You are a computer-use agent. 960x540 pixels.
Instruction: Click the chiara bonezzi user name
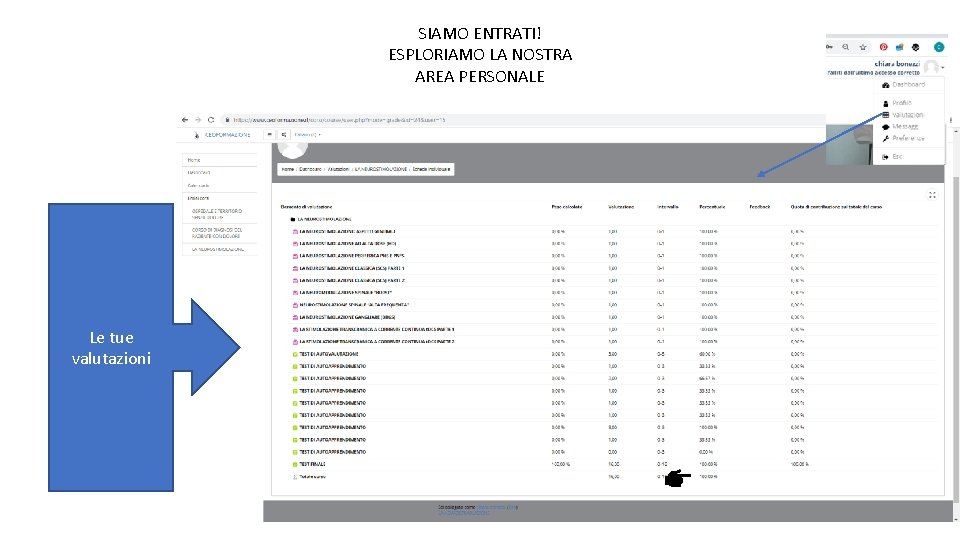click(897, 64)
